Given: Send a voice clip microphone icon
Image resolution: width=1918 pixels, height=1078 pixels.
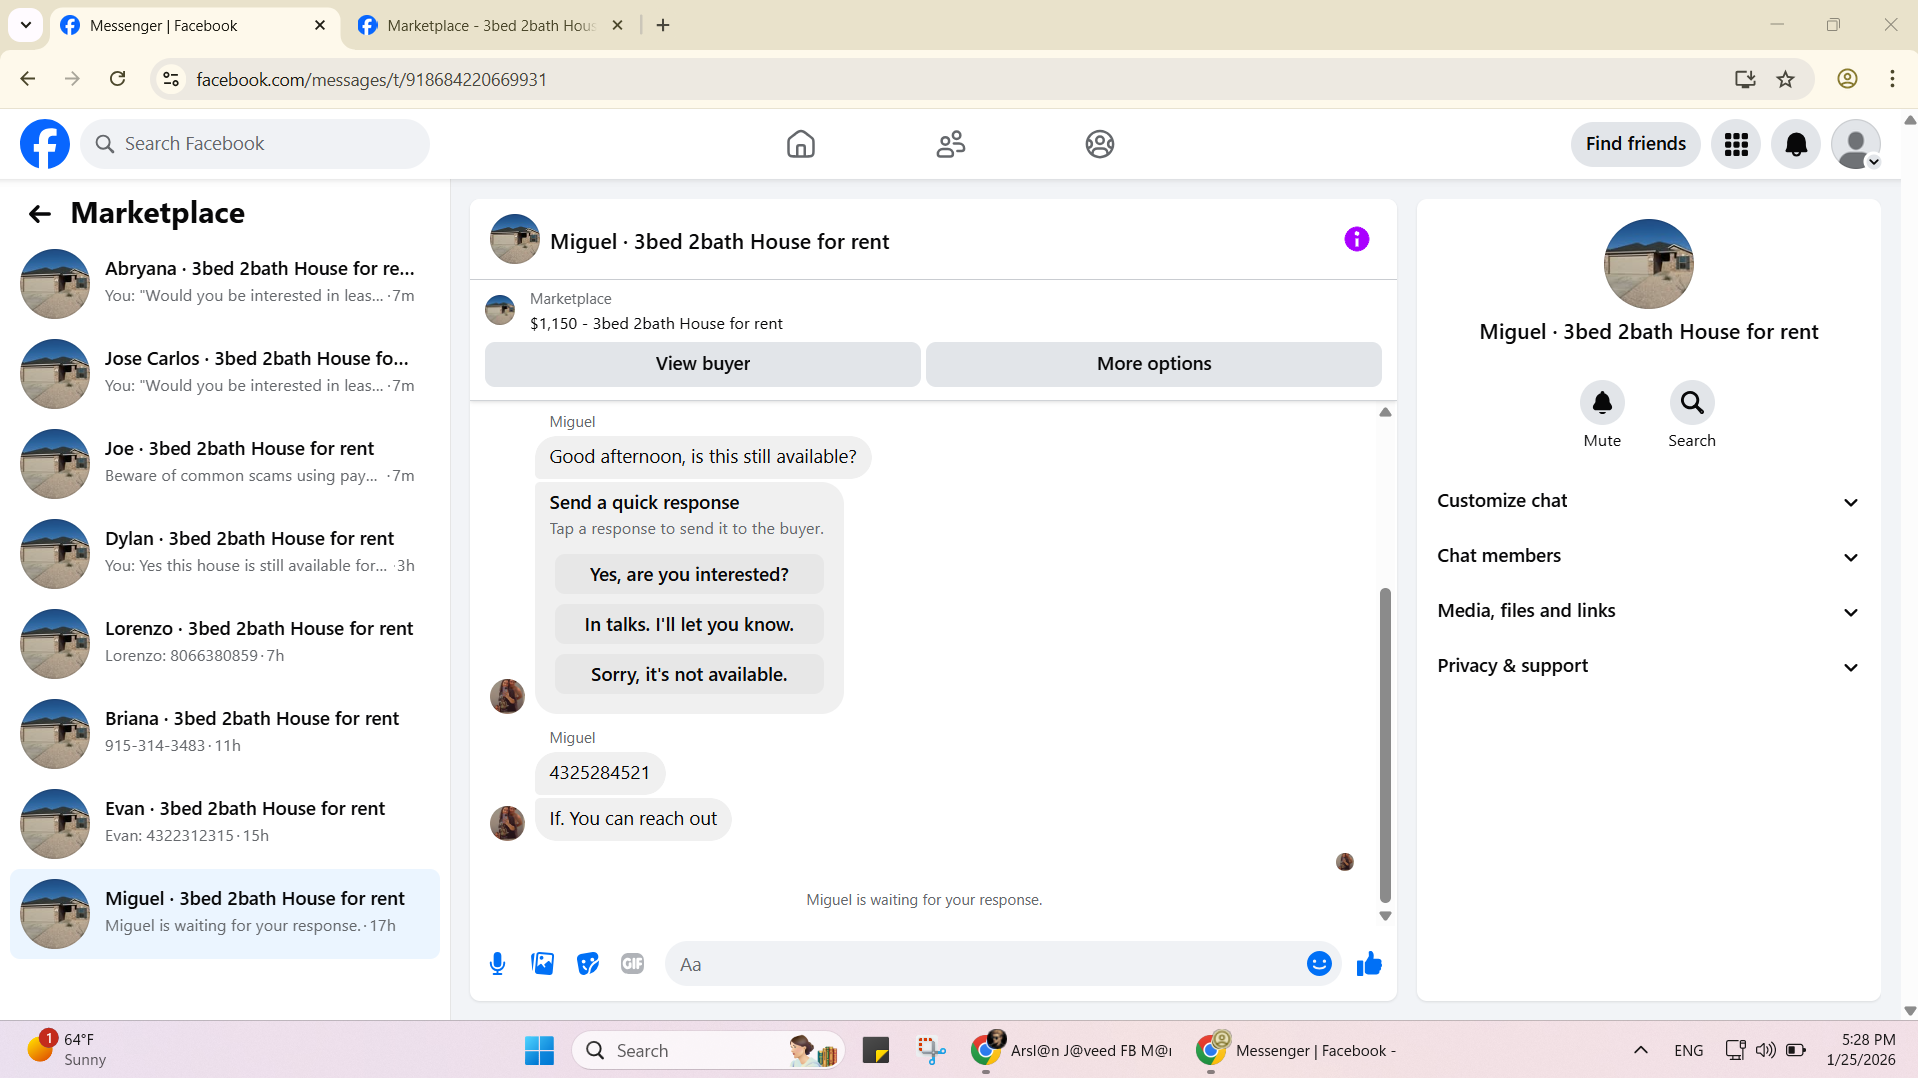Looking at the screenshot, I should pyautogui.click(x=497, y=964).
